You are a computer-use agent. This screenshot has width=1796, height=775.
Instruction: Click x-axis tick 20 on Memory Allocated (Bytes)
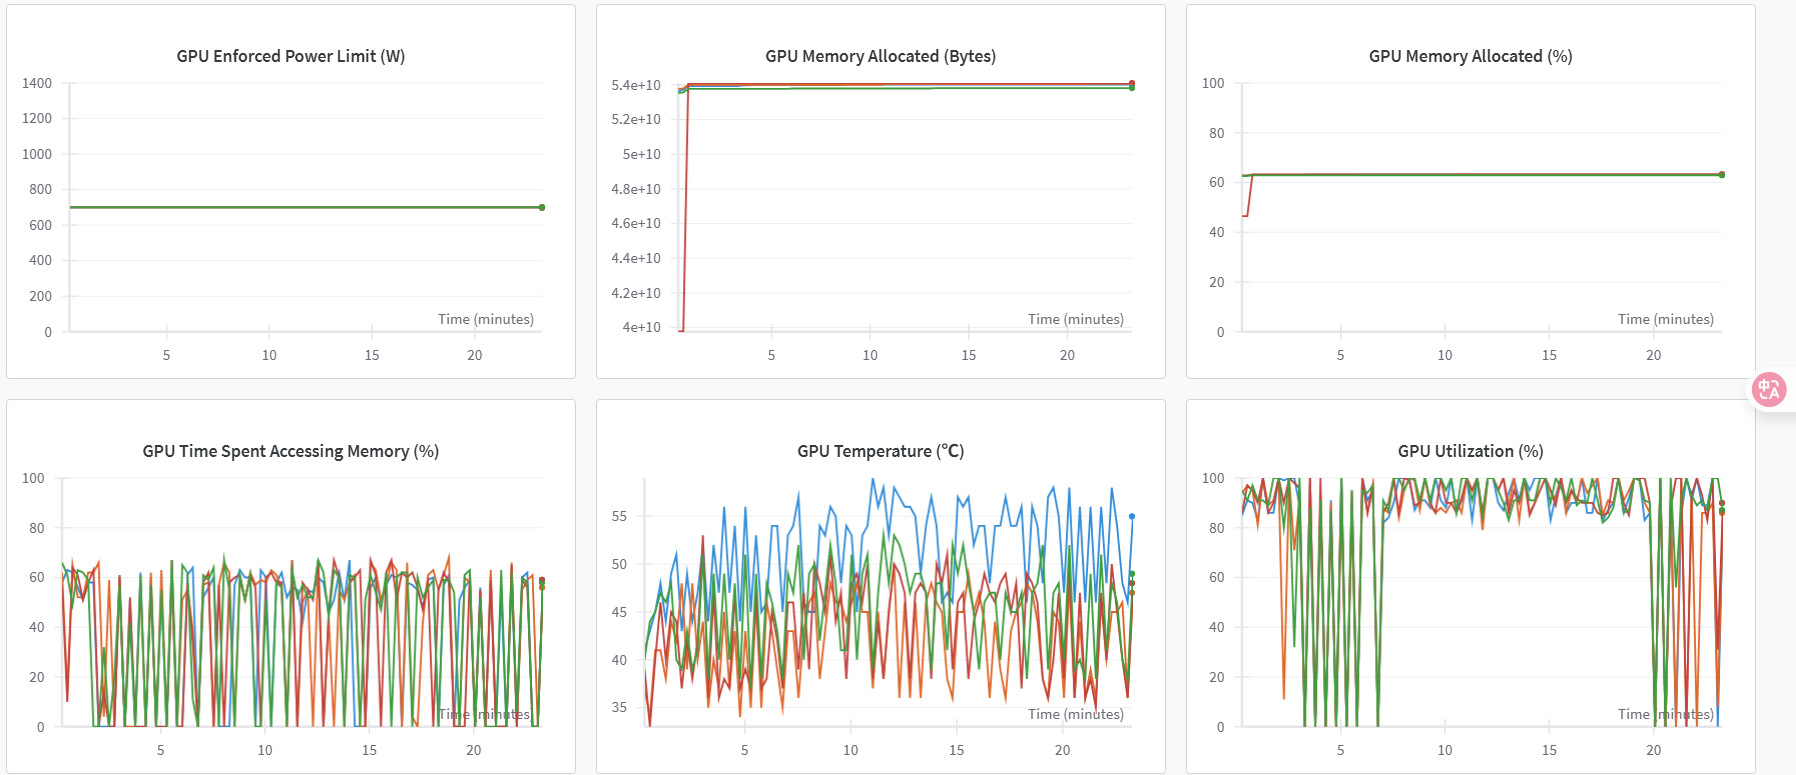[1067, 355]
